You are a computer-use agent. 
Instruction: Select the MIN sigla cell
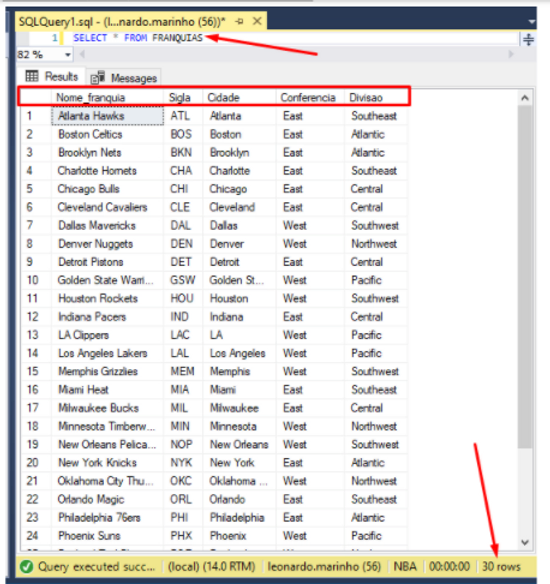pyautogui.click(x=183, y=426)
